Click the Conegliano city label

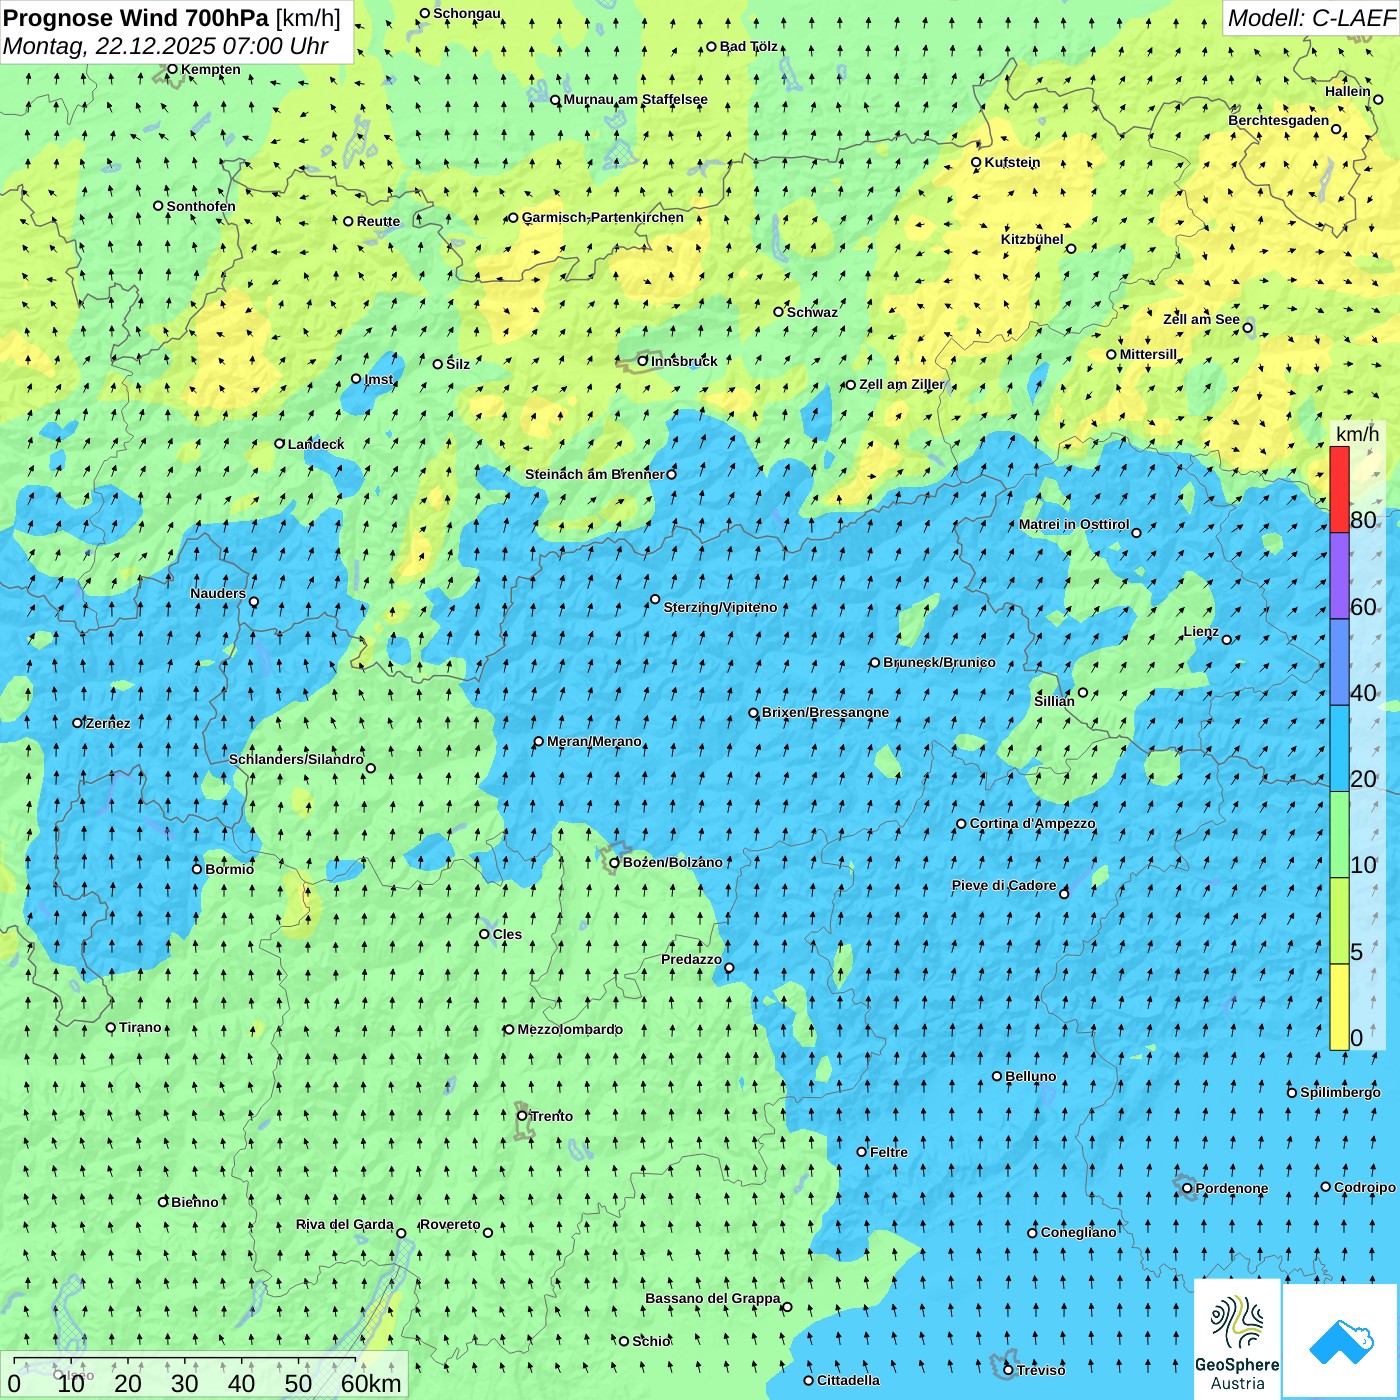click(1078, 1232)
